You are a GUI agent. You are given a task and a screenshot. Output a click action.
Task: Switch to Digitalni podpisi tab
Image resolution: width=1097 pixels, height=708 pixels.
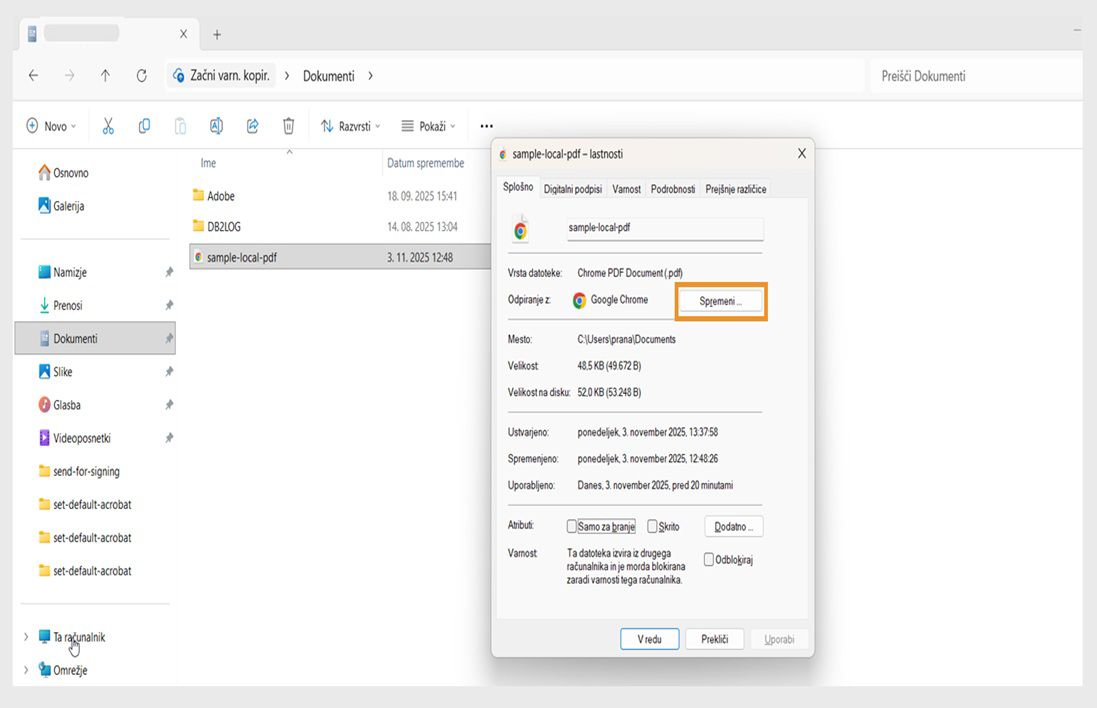(573, 189)
